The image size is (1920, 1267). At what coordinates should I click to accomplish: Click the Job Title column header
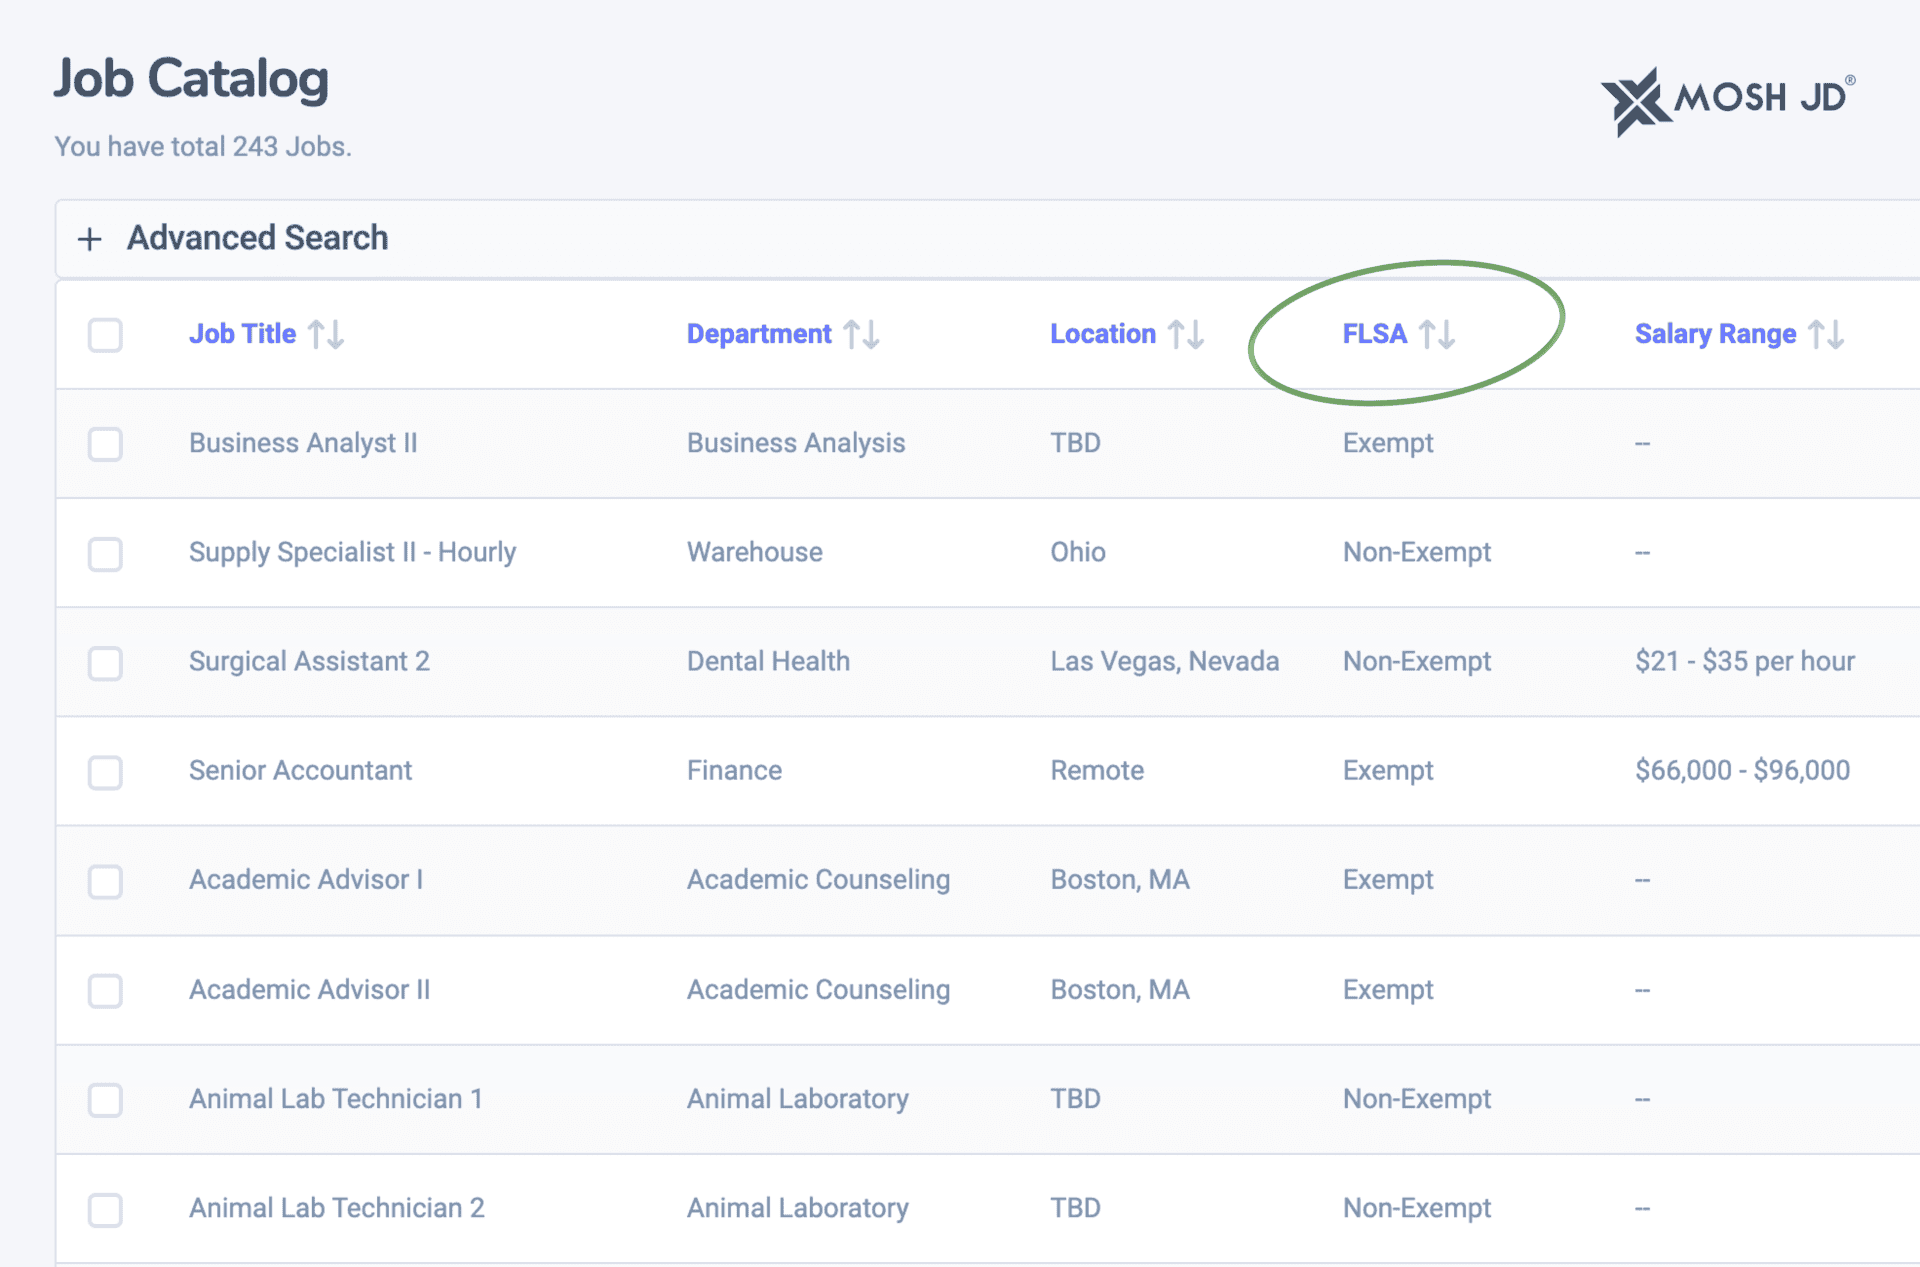pos(242,334)
